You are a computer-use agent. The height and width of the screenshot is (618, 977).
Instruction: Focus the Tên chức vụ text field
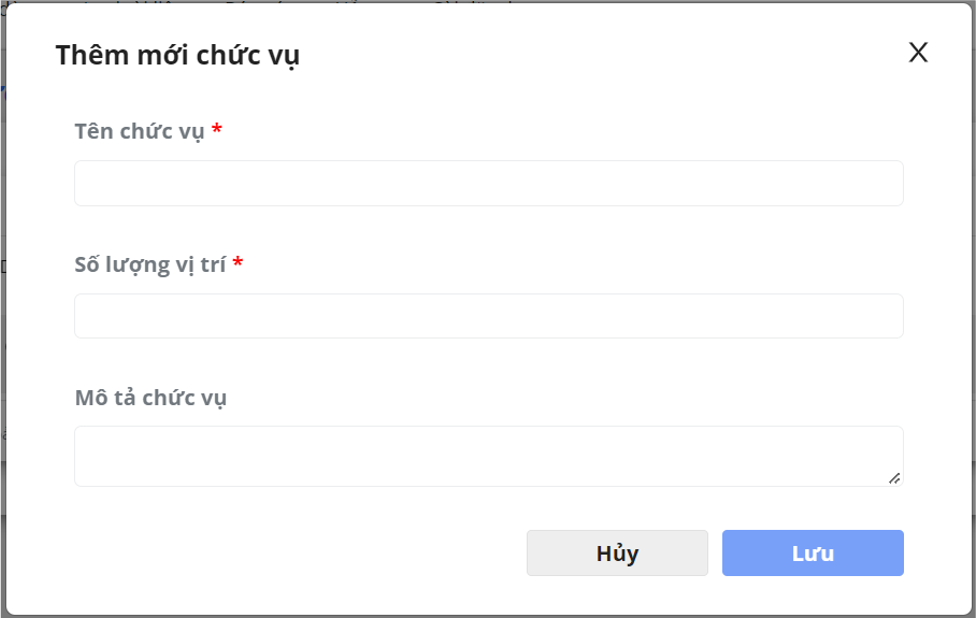(488, 183)
